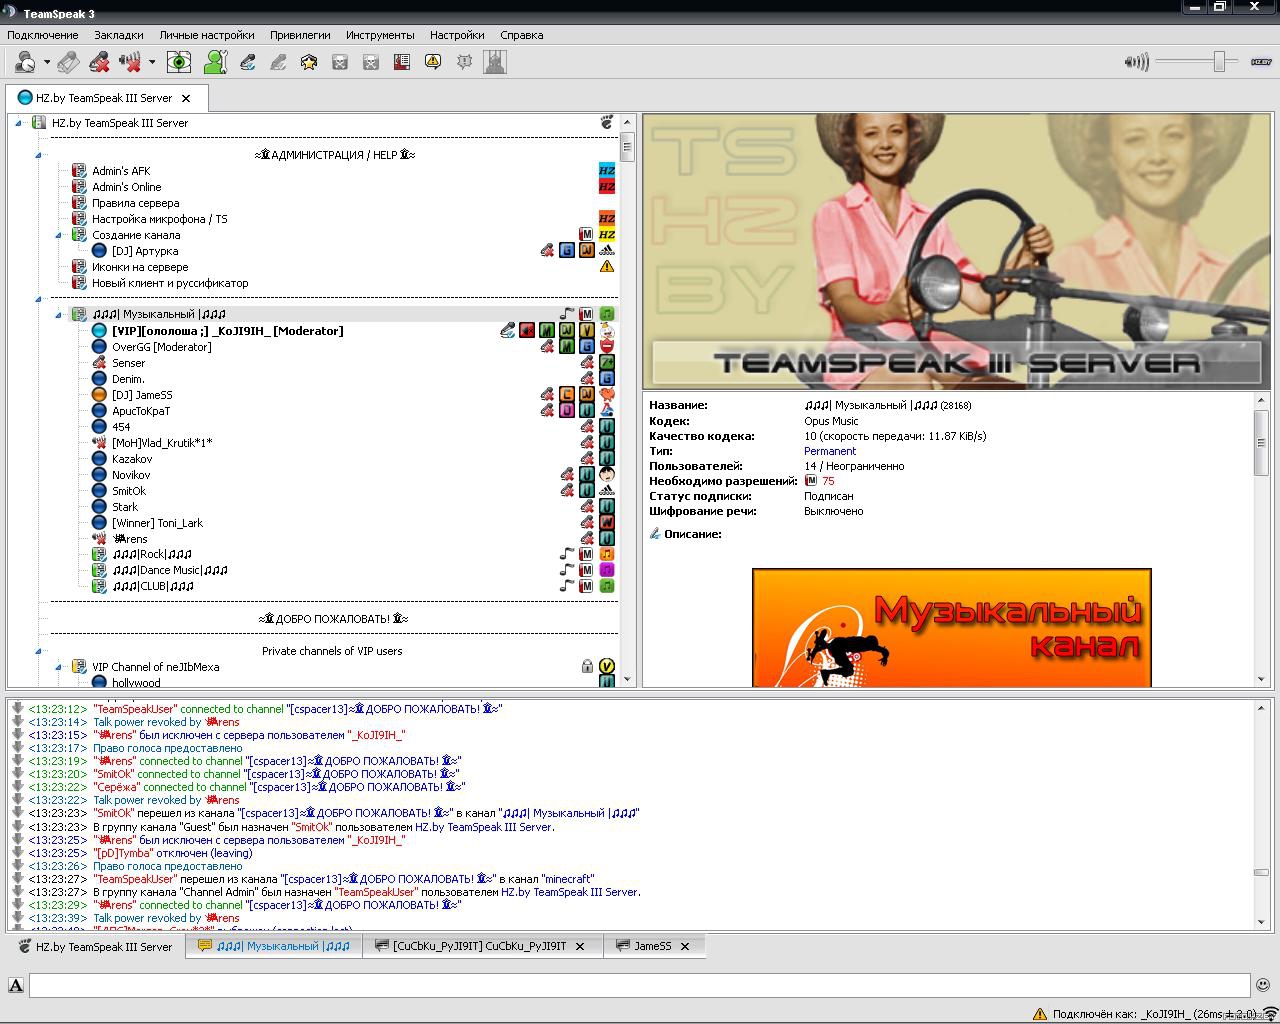Open the Настройки menu
Screen dimensions: 1280x1024
pyautogui.click(x=457, y=35)
